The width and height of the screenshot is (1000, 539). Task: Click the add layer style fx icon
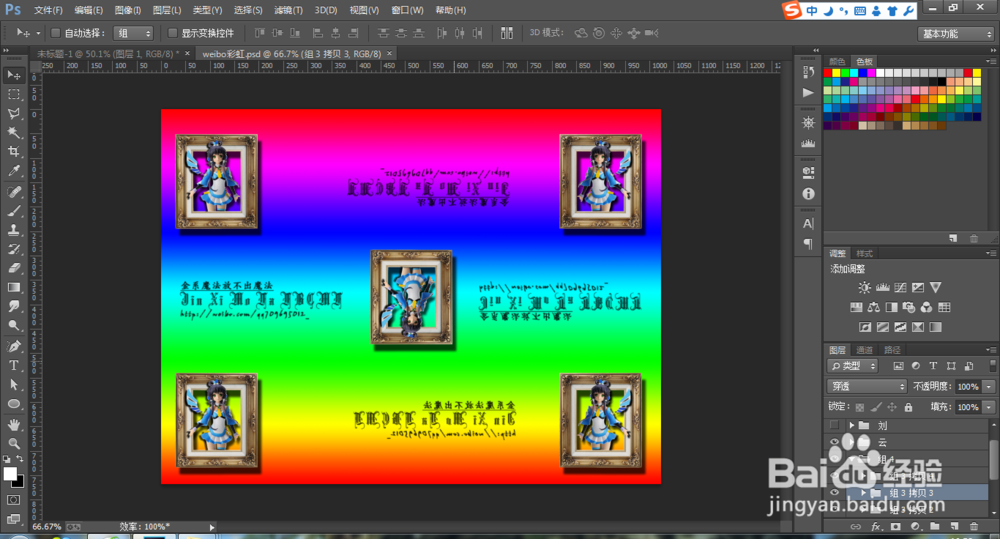point(876,526)
